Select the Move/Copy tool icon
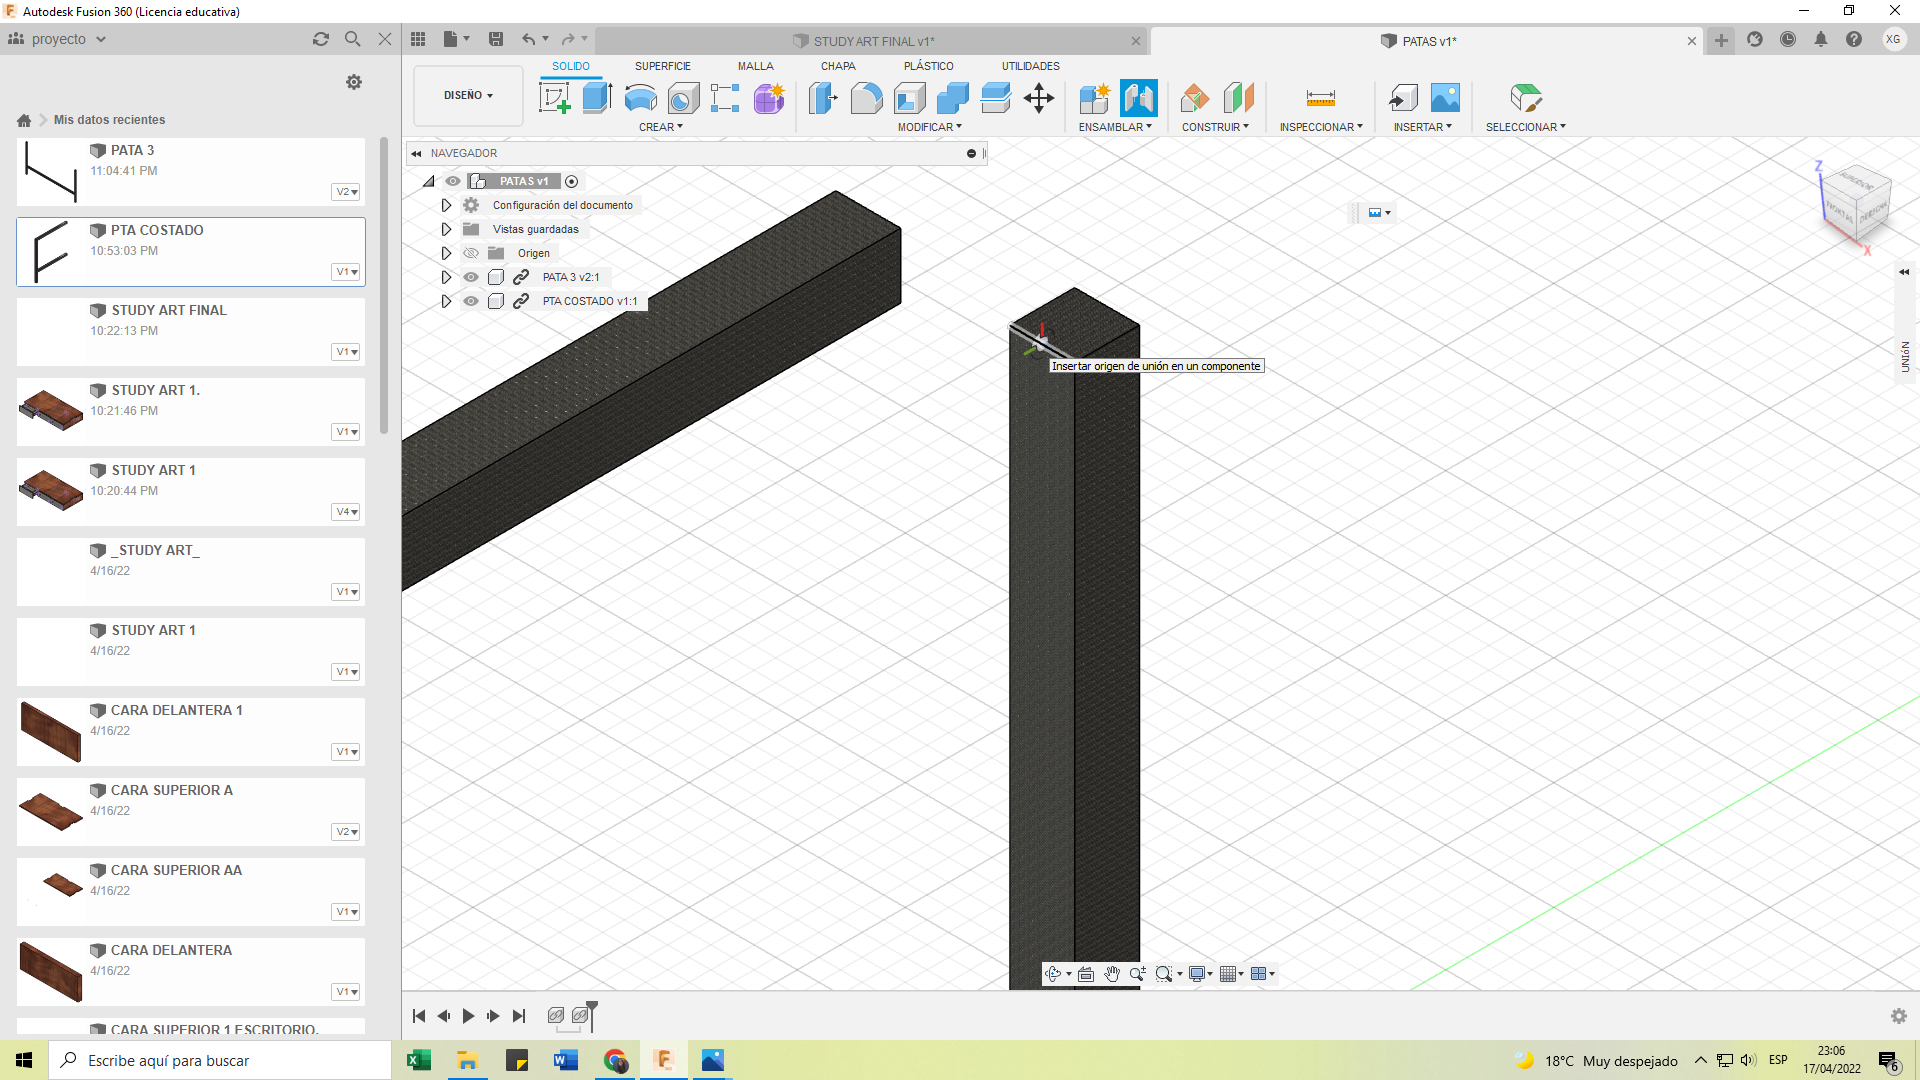Viewport: 1920px width, 1080px height. point(1039,98)
